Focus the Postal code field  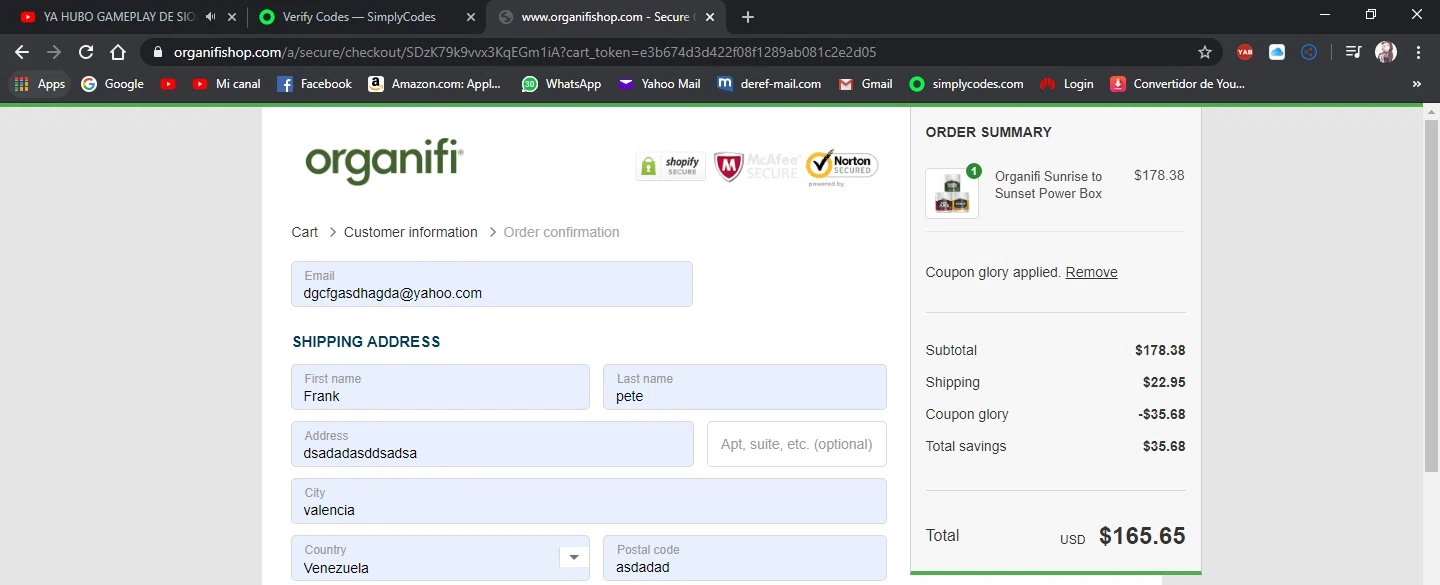[745, 558]
